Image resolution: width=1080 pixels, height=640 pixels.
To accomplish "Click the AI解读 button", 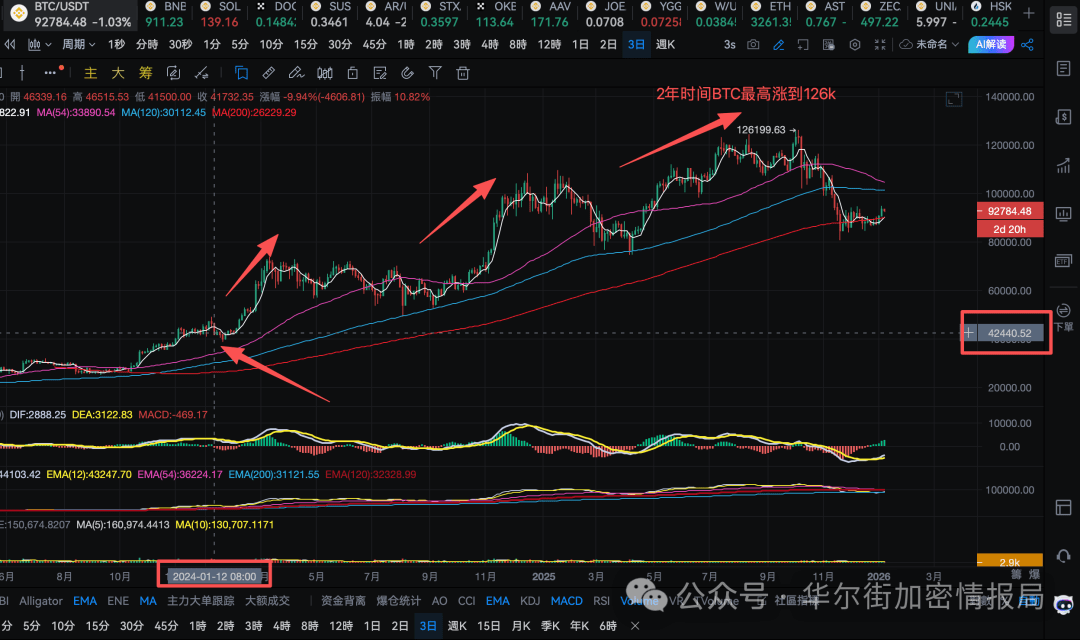I will coord(990,45).
